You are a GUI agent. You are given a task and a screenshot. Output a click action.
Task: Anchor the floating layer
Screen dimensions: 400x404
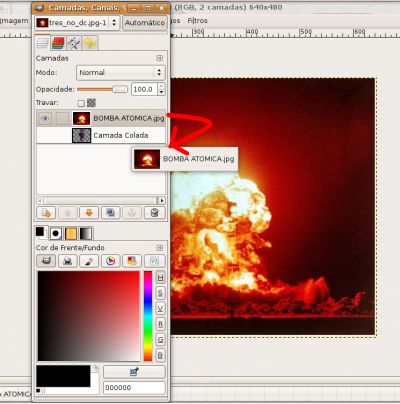click(x=132, y=213)
